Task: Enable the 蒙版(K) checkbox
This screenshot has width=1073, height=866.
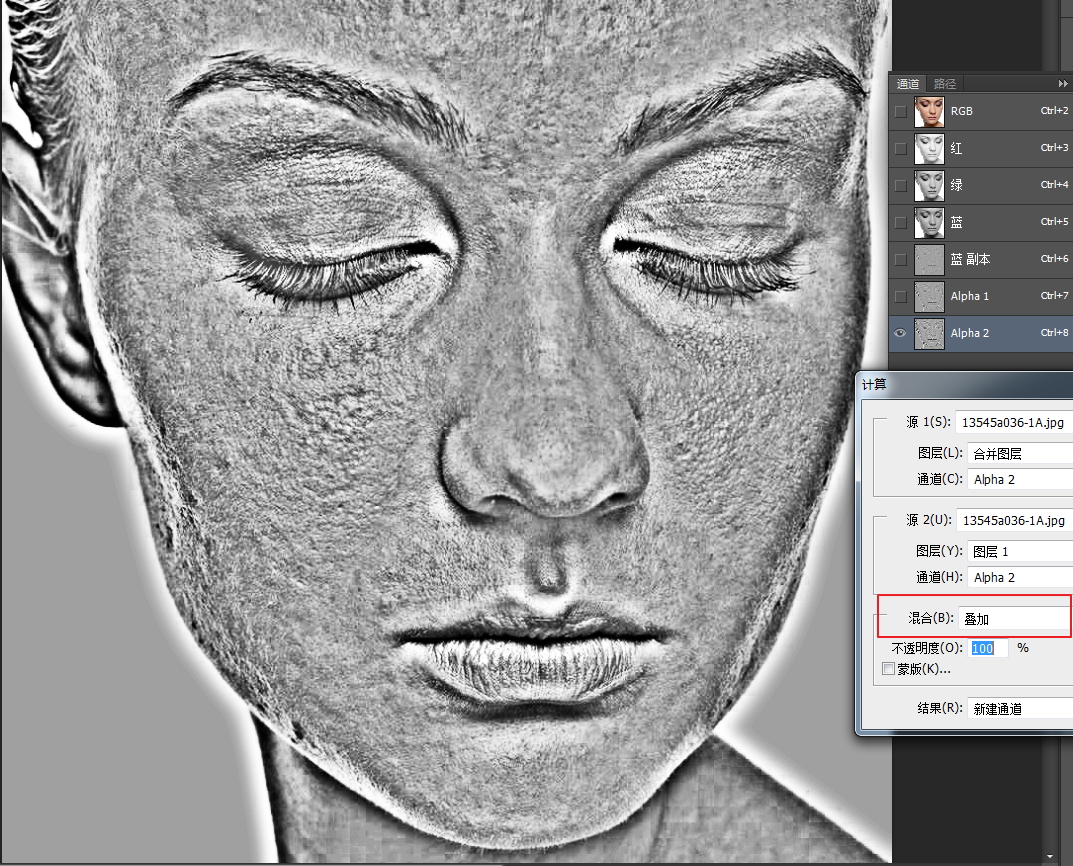Action: tap(888, 668)
